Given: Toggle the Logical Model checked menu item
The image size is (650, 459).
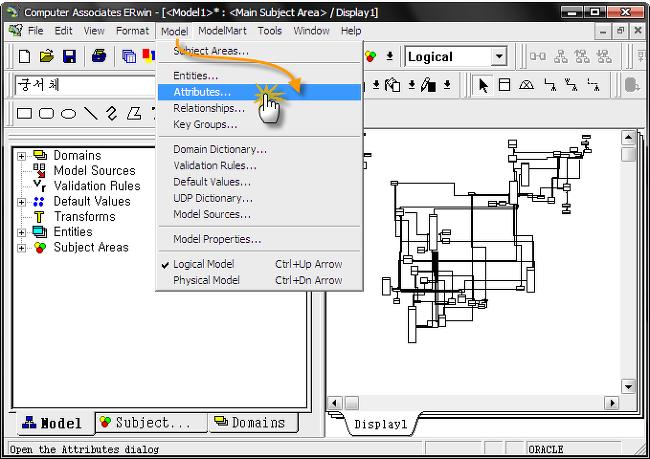Looking at the screenshot, I should (x=259, y=264).
